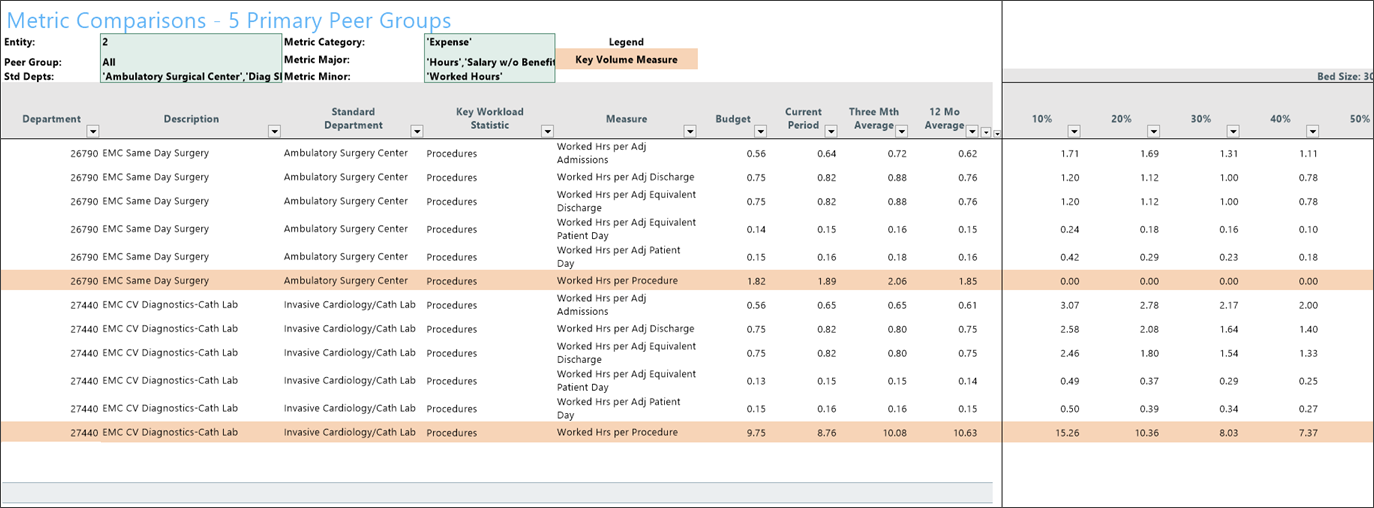Open the Key Workload Statistic filter dropdown
The image size is (1374, 508).
pos(547,131)
